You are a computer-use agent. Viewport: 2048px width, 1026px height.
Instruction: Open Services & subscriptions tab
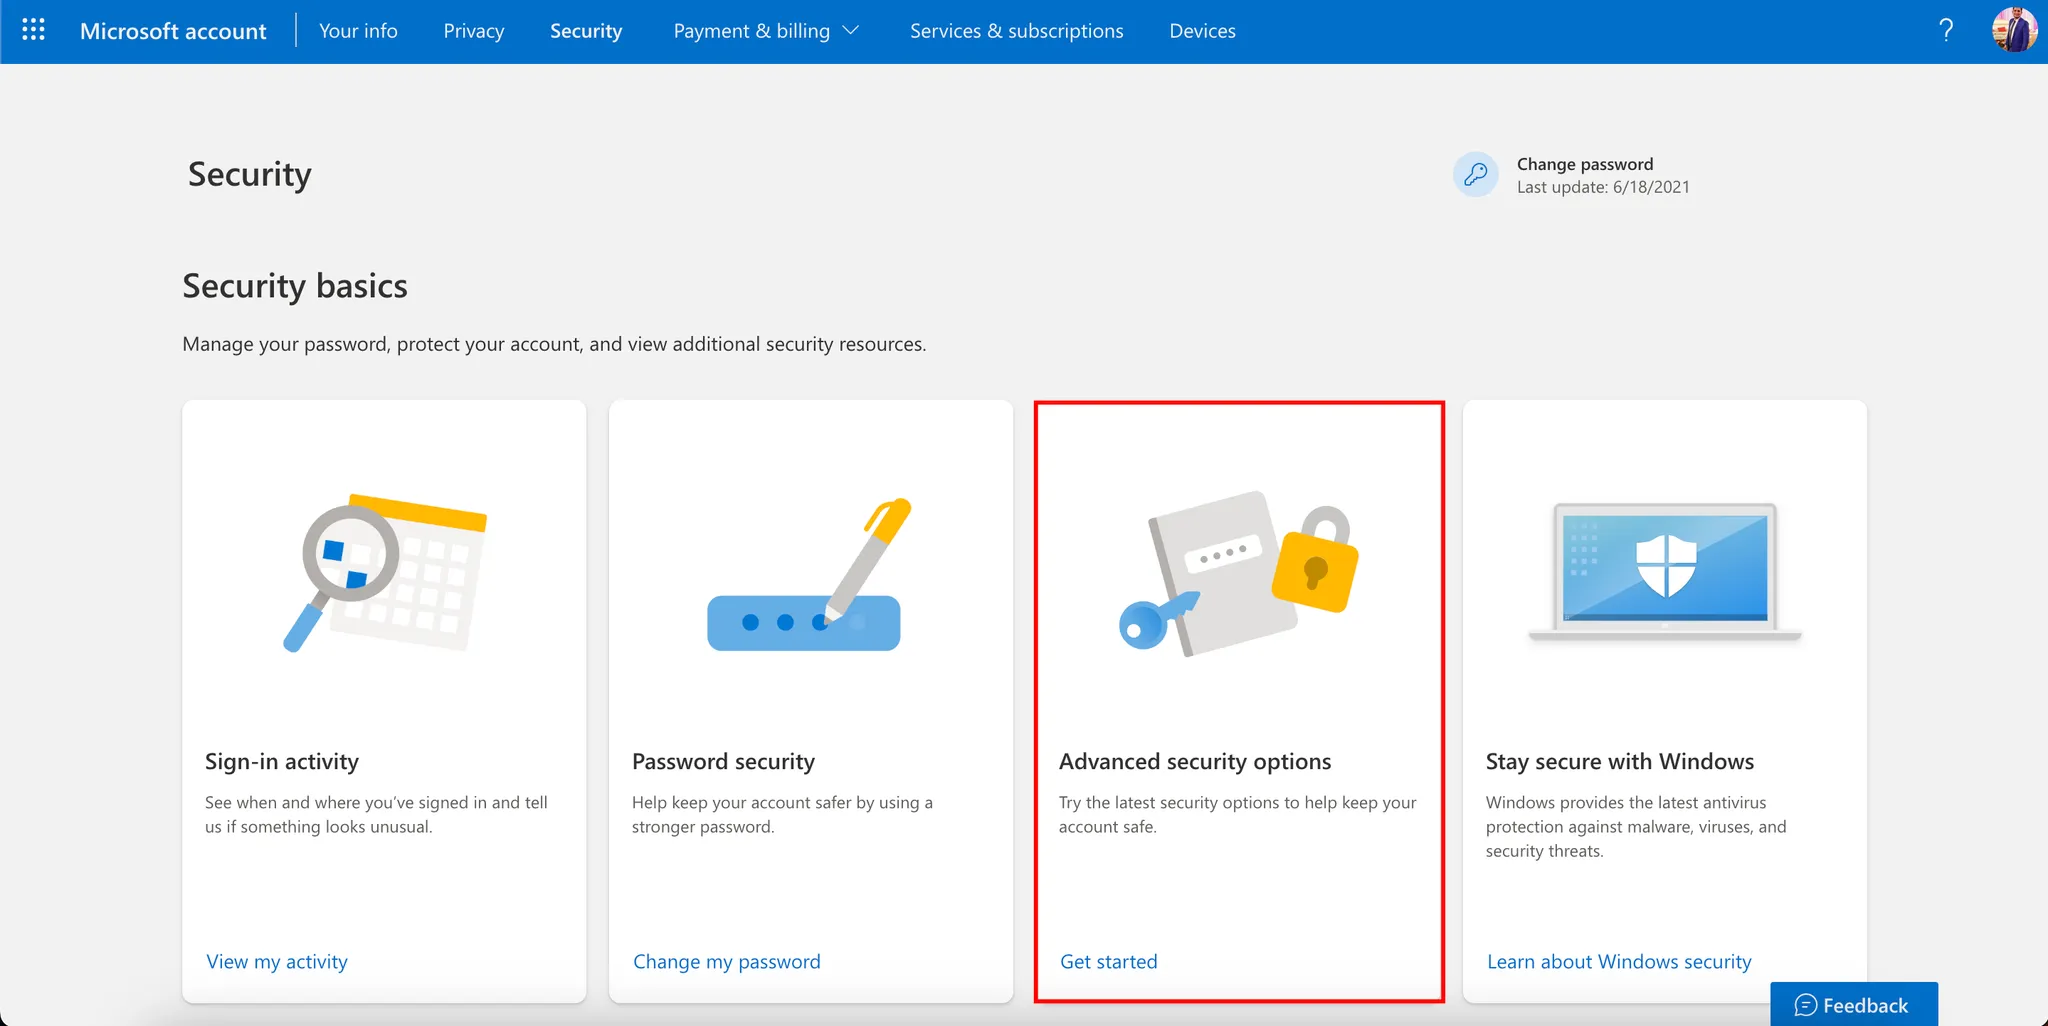1017,31
